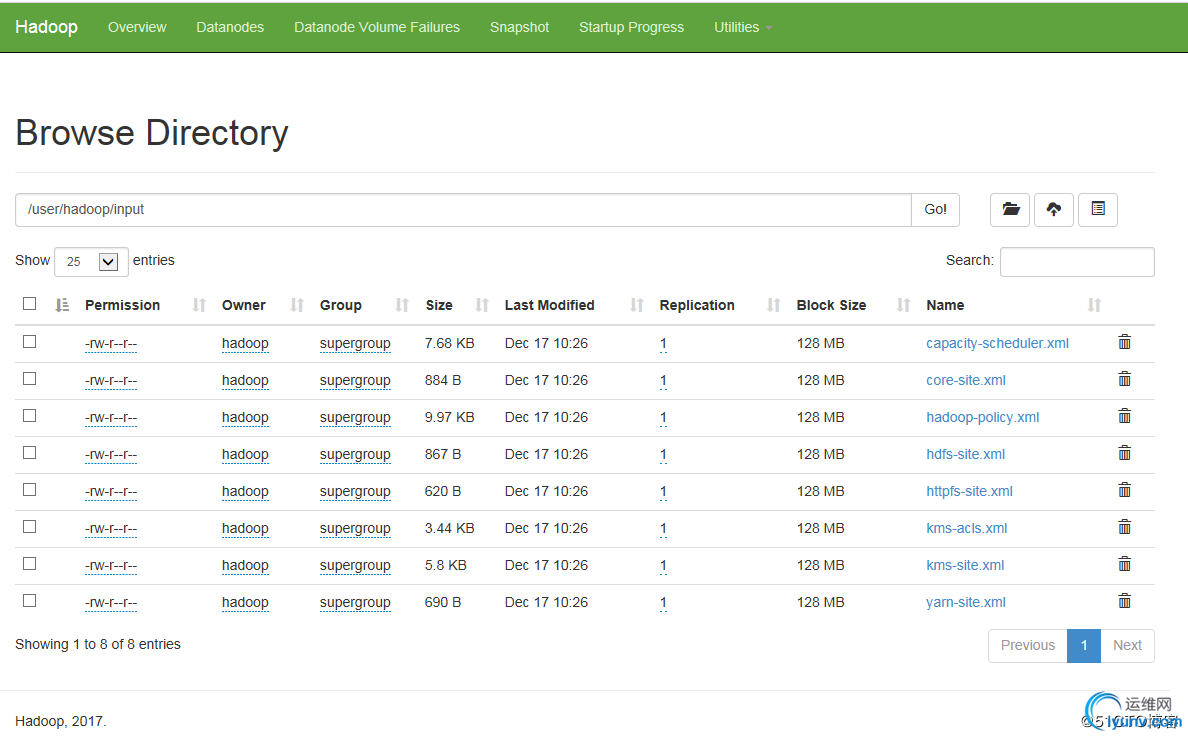Sort by the Name column sort arrows
1188x738 pixels.
click(x=1094, y=305)
